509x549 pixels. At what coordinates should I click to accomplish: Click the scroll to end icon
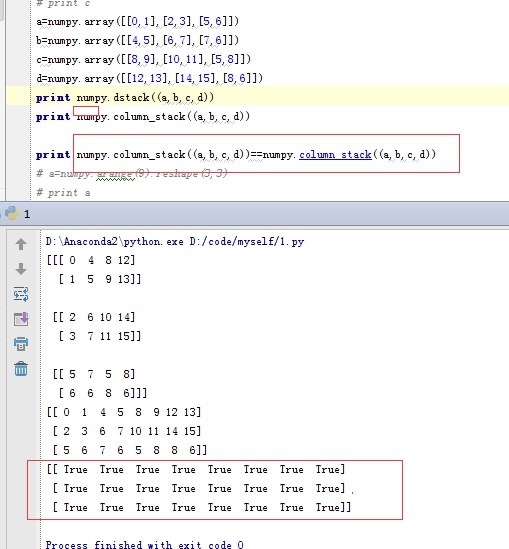[x=21, y=319]
